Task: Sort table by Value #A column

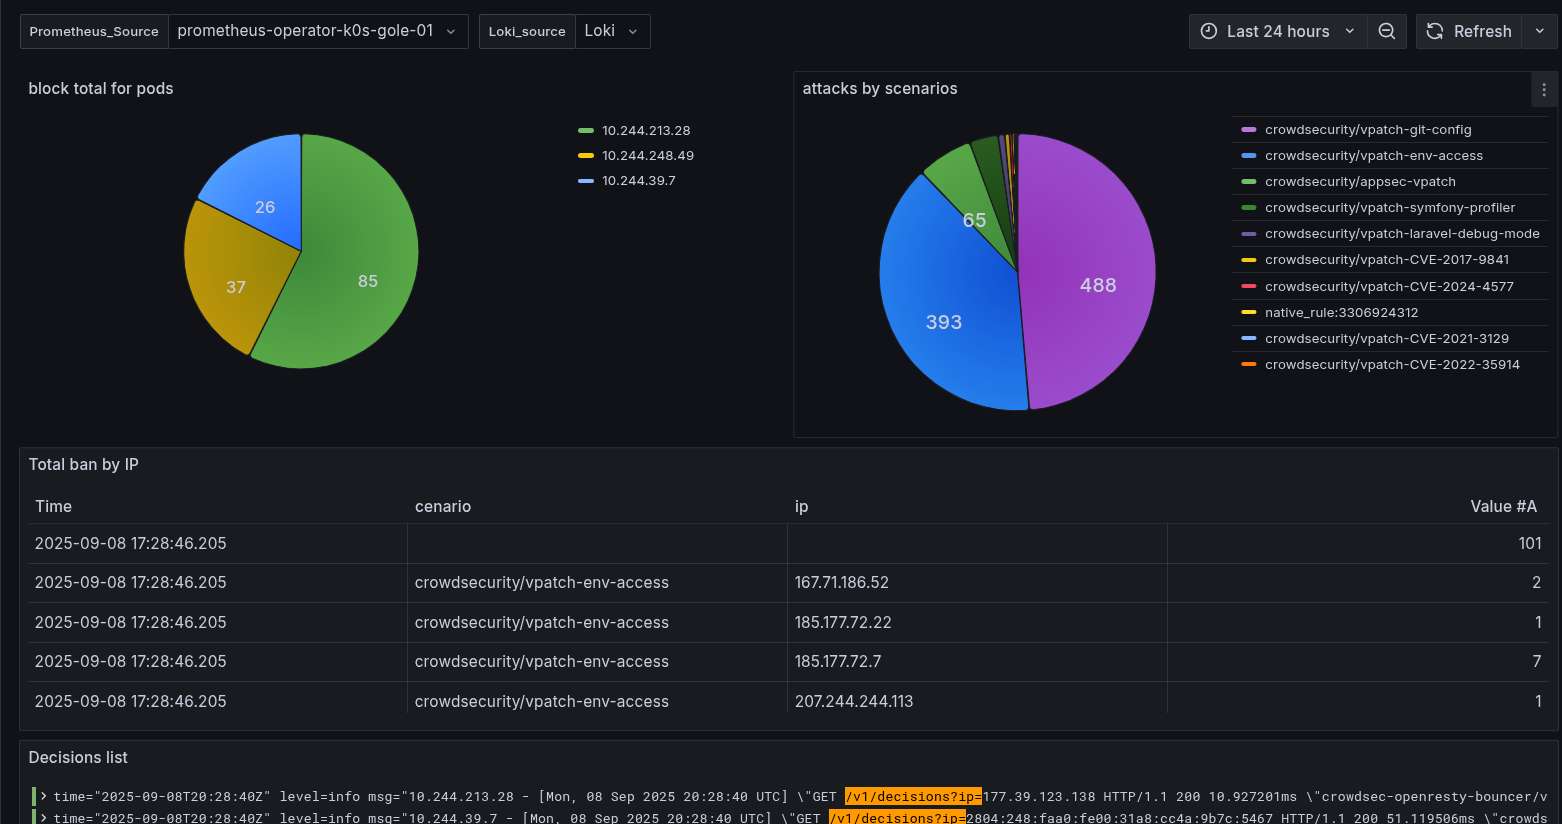Action: coord(1503,506)
